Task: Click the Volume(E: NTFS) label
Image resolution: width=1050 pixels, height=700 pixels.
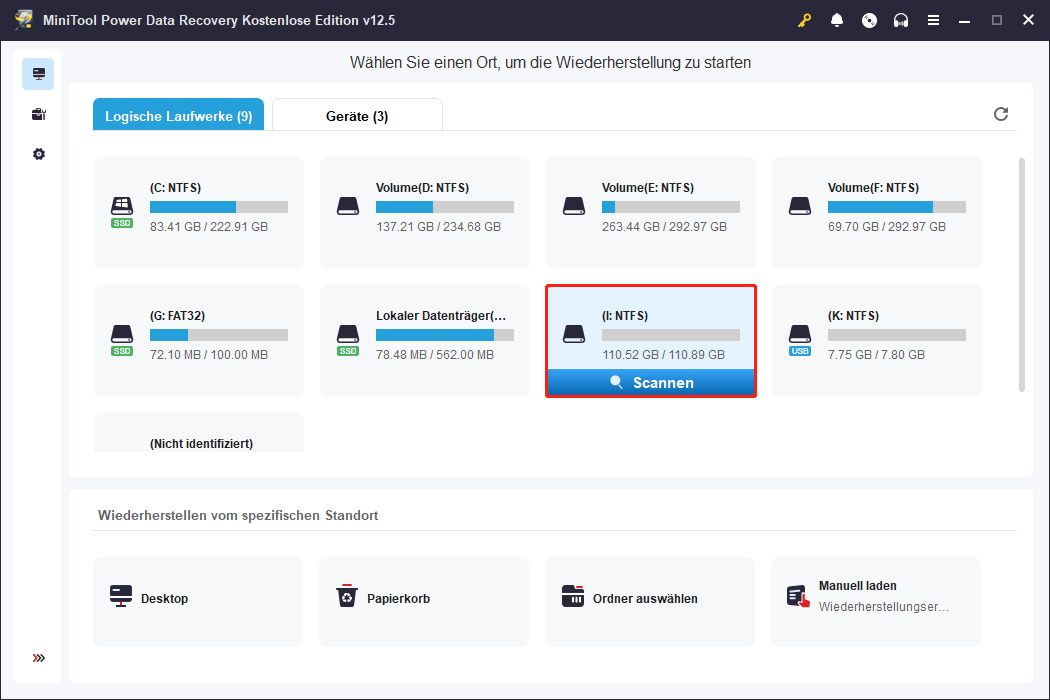Action: click(x=648, y=188)
